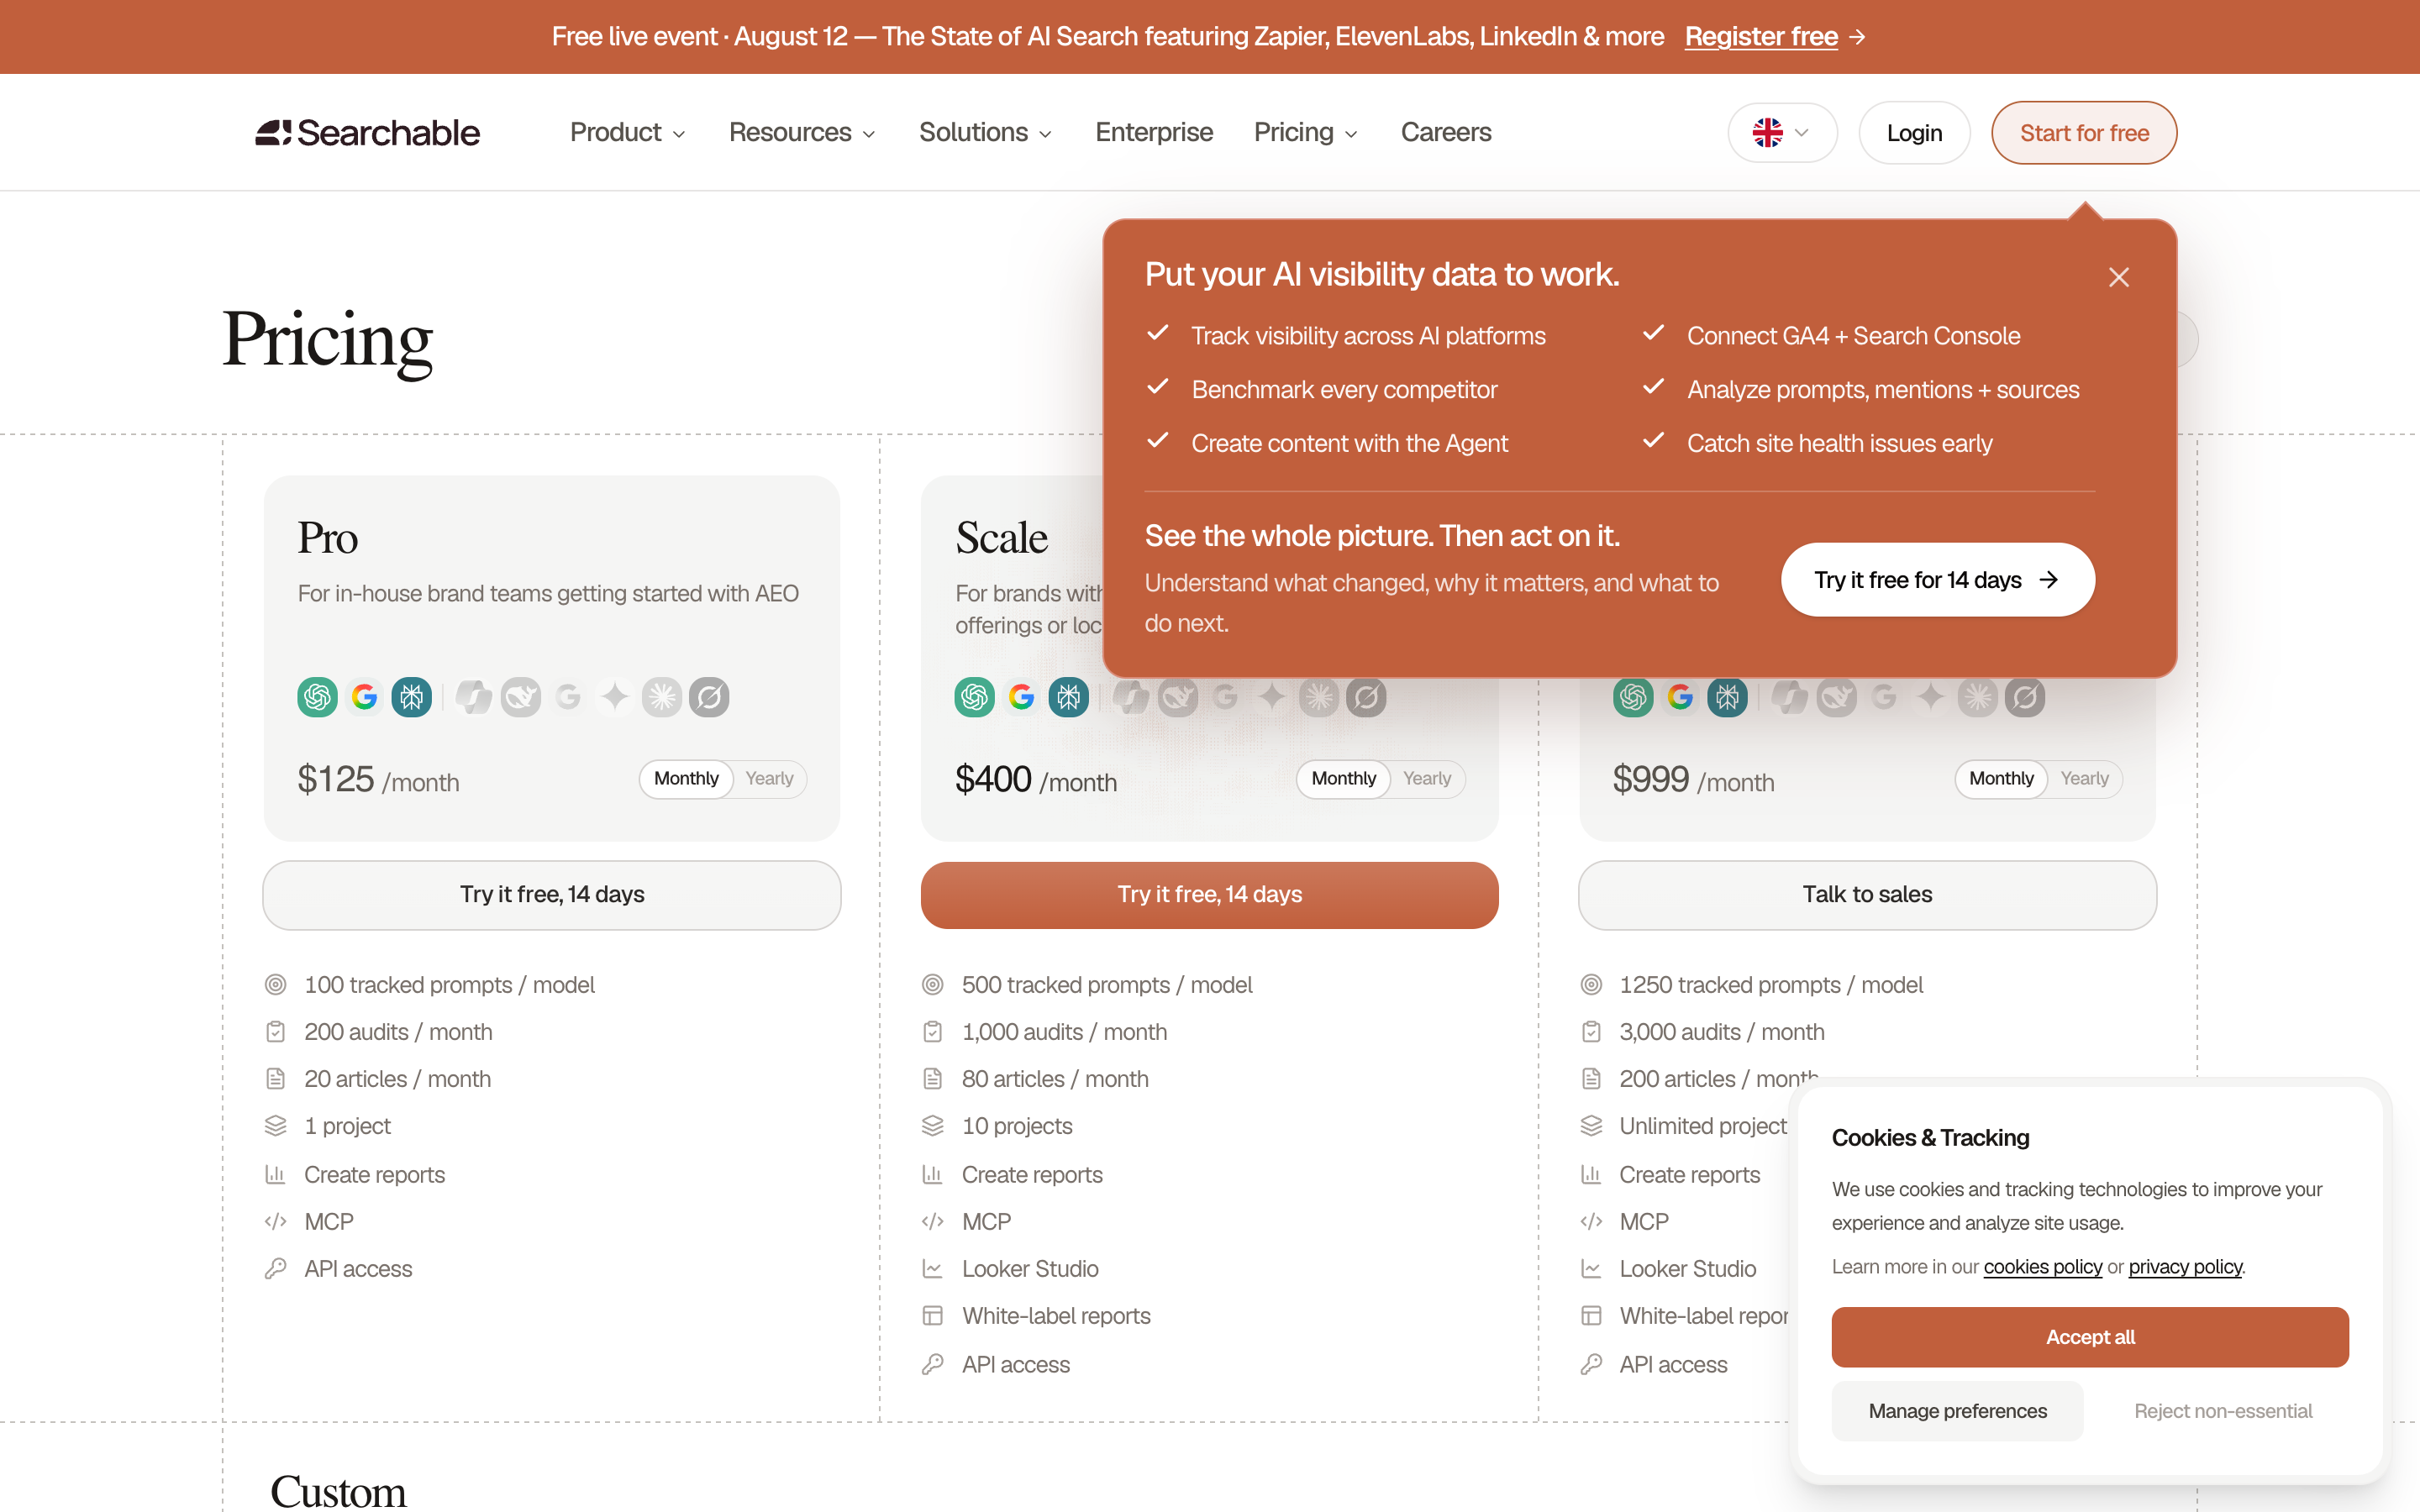Switch Pro plan to Yearly billing

769,779
